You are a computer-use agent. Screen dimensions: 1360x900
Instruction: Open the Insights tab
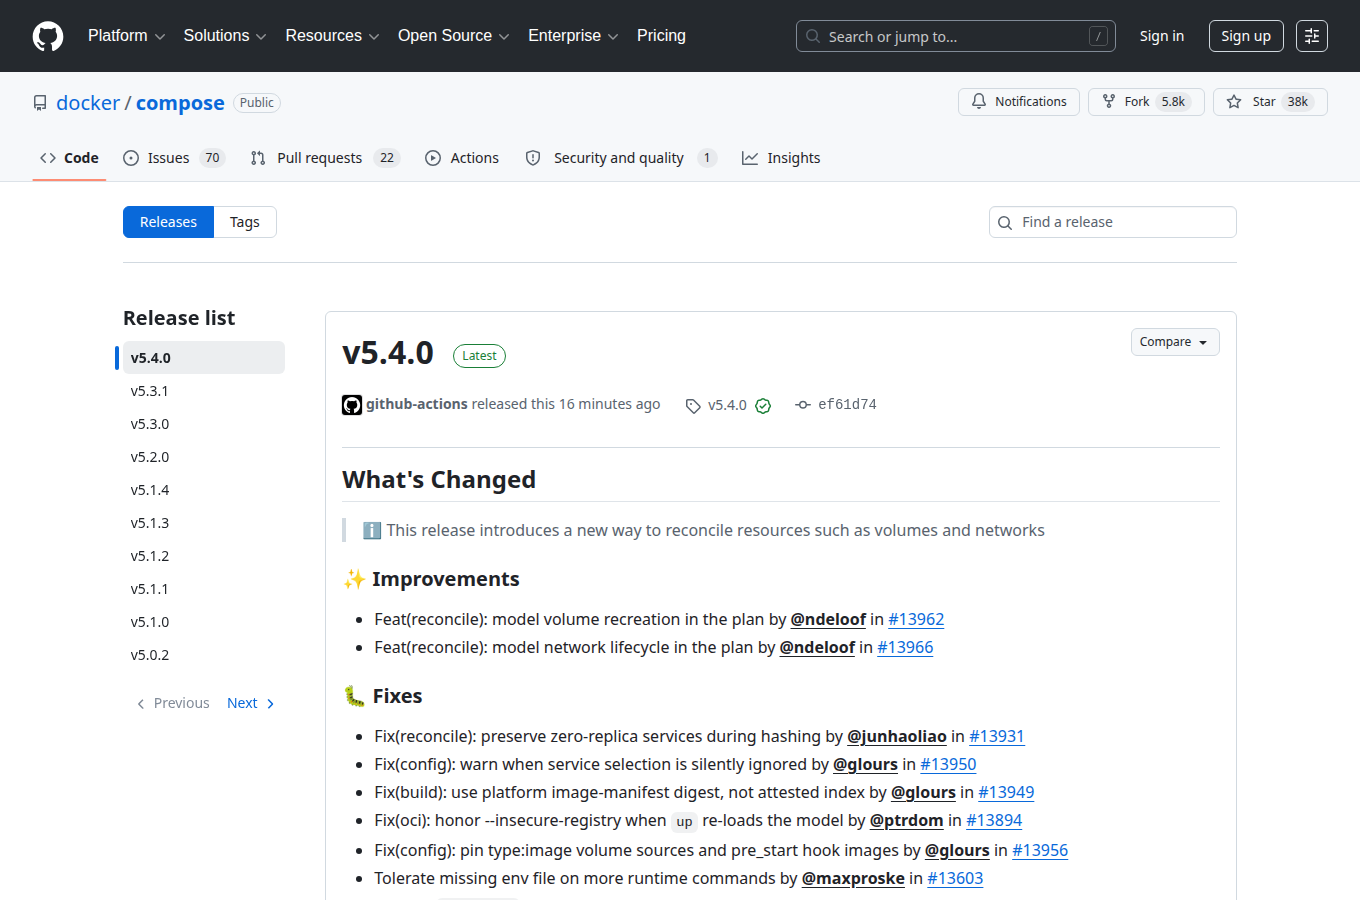tap(781, 158)
